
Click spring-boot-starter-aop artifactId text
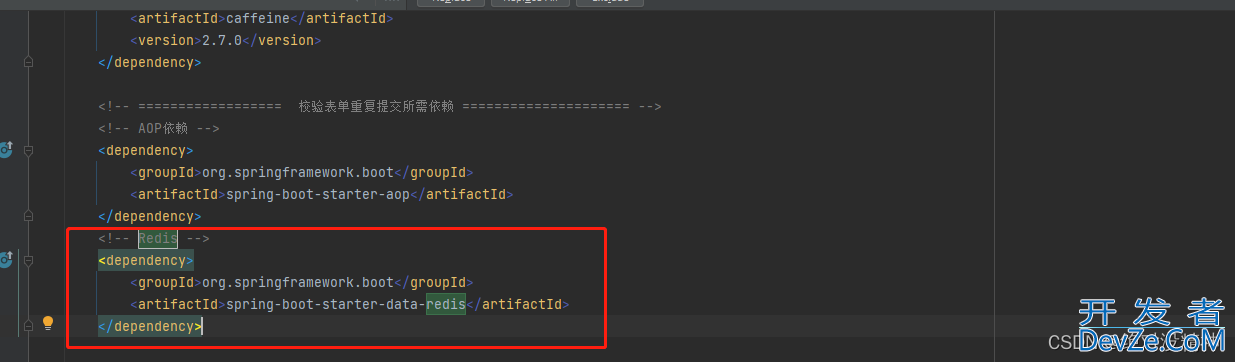pos(318,194)
